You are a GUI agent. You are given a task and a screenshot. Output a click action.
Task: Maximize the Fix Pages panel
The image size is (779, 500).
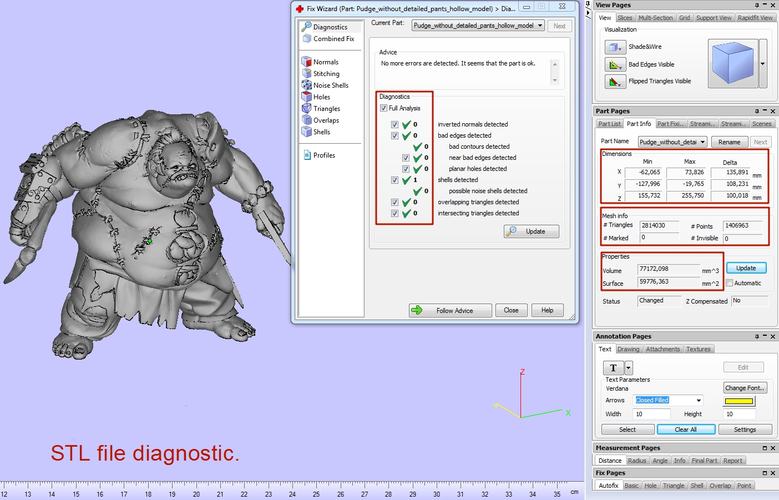tap(765, 473)
